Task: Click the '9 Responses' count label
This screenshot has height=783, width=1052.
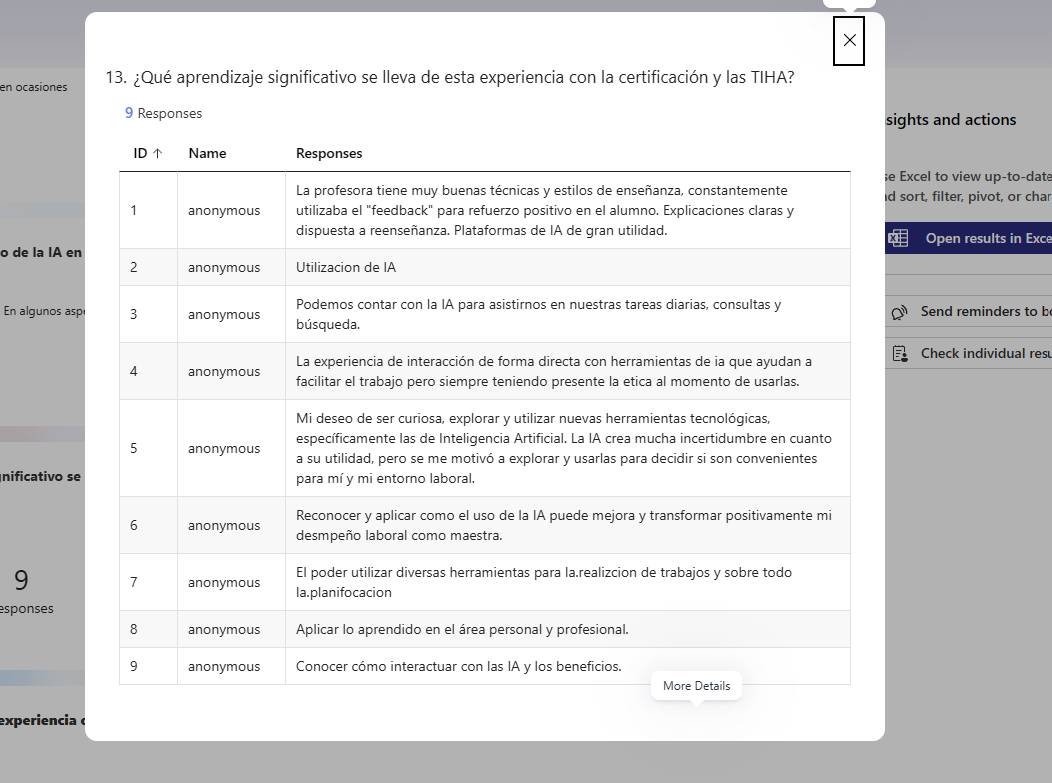Action: click(164, 113)
